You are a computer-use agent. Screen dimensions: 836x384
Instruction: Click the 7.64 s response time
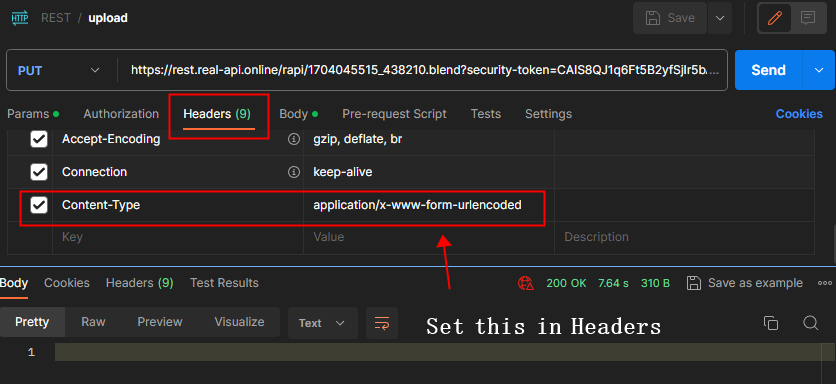613,283
